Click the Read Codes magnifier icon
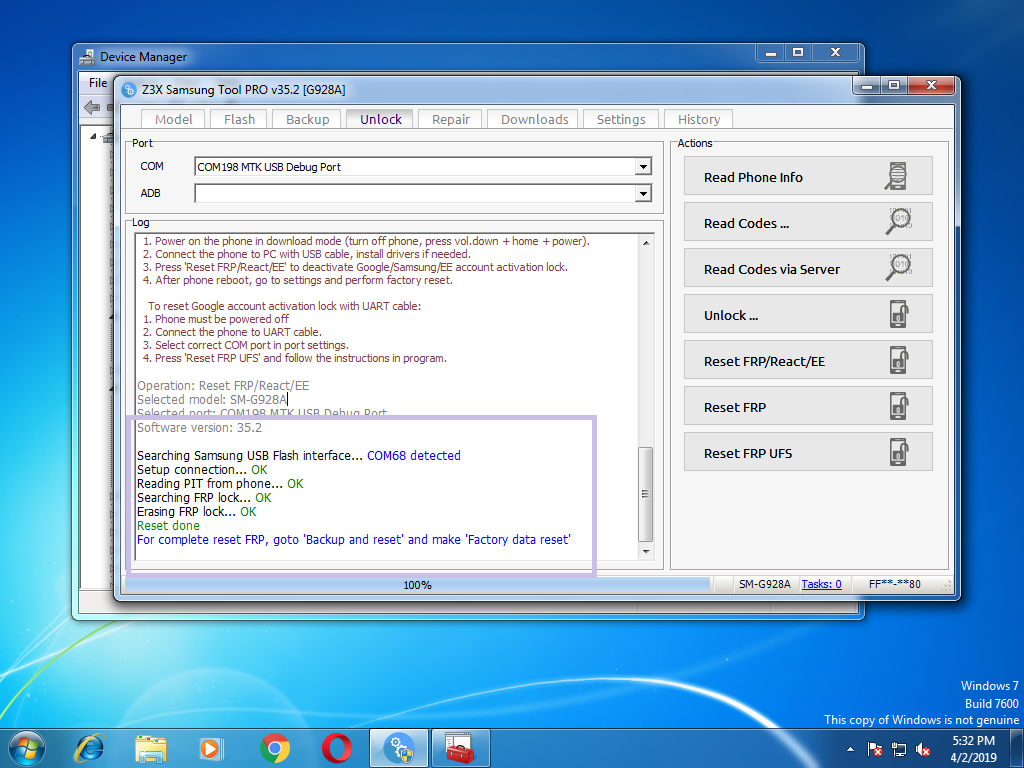This screenshot has height=768, width=1024. click(899, 221)
